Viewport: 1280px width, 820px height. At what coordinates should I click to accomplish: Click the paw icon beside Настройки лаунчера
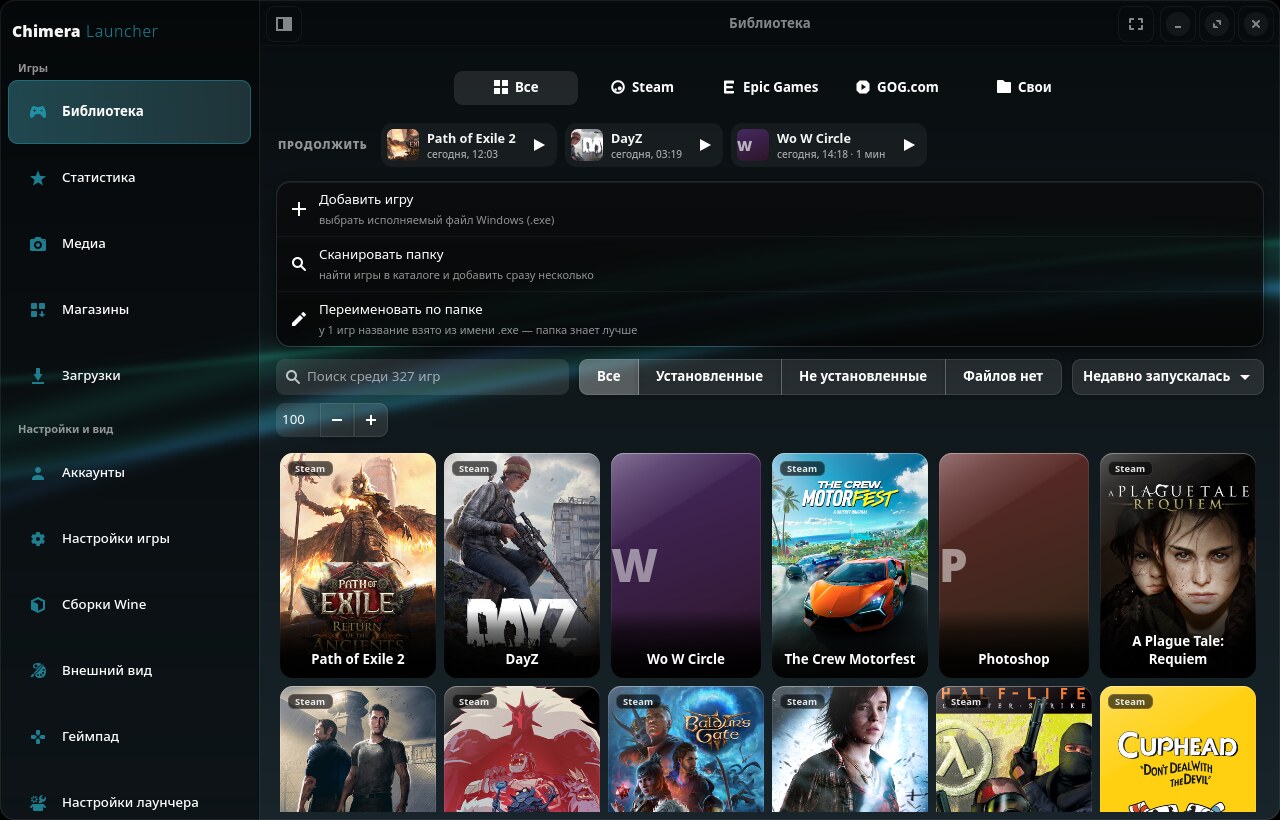pos(38,803)
